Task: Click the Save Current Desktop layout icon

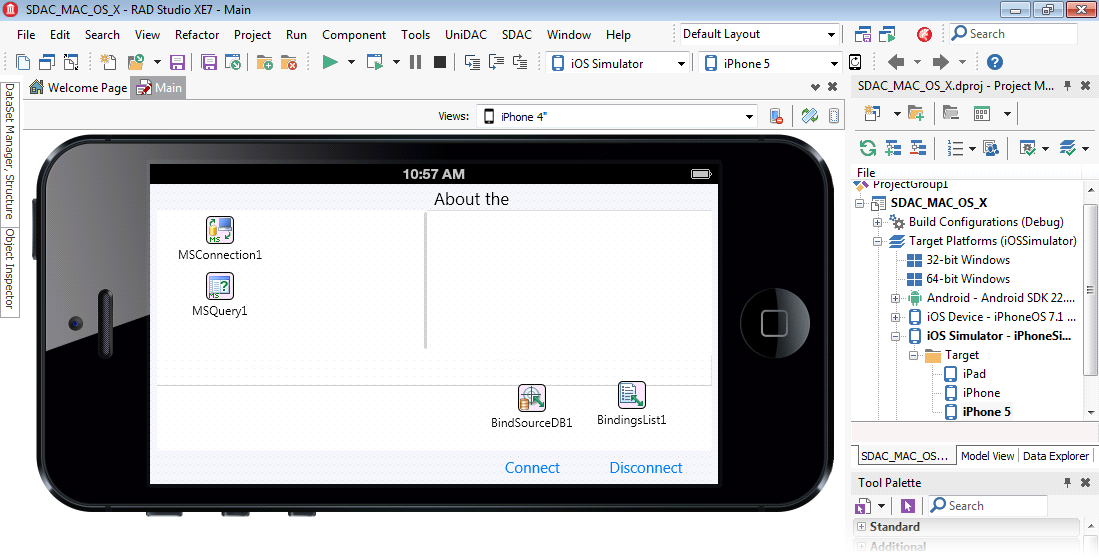Action: [863, 34]
